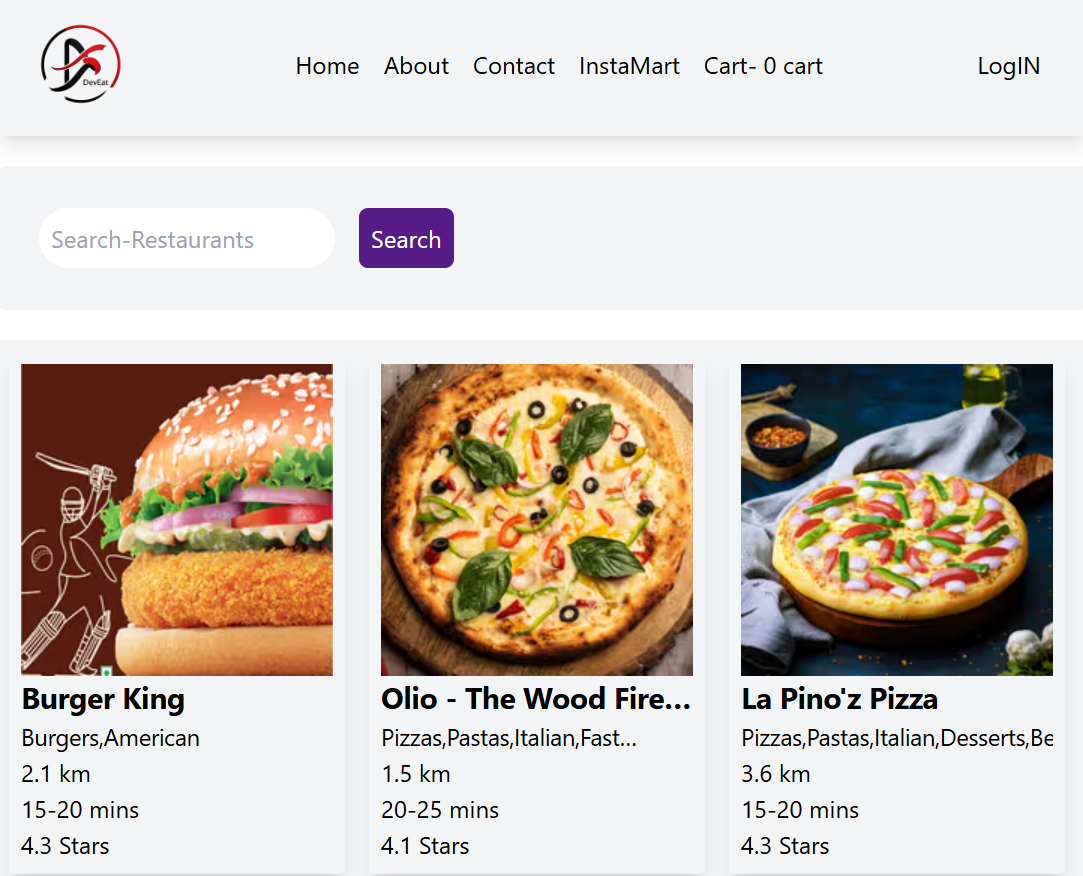Open the Burger King burger image
This screenshot has width=1083, height=876.
click(x=177, y=519)
